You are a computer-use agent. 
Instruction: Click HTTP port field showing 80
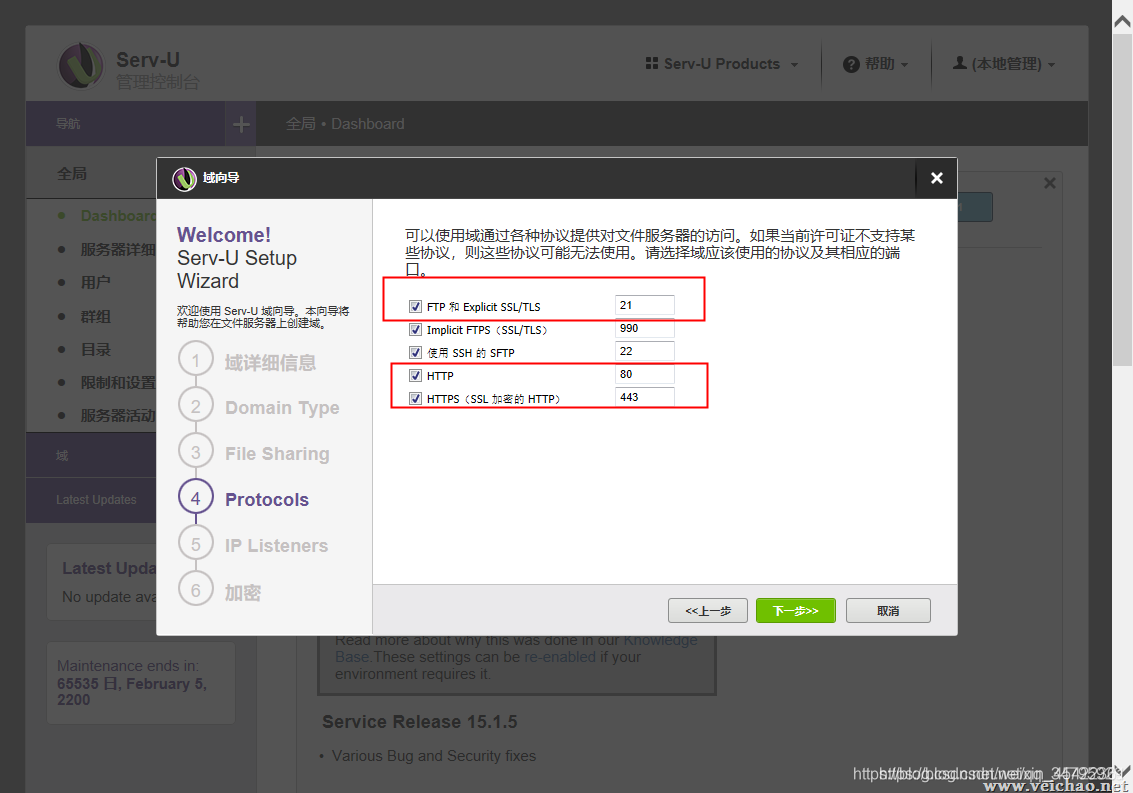(645, 374)
